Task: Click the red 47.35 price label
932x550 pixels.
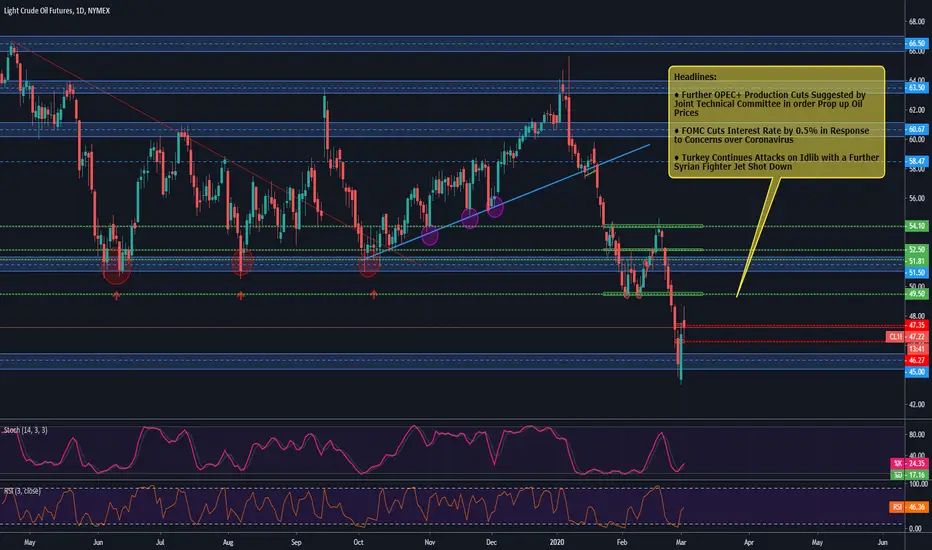Action: 916,325
